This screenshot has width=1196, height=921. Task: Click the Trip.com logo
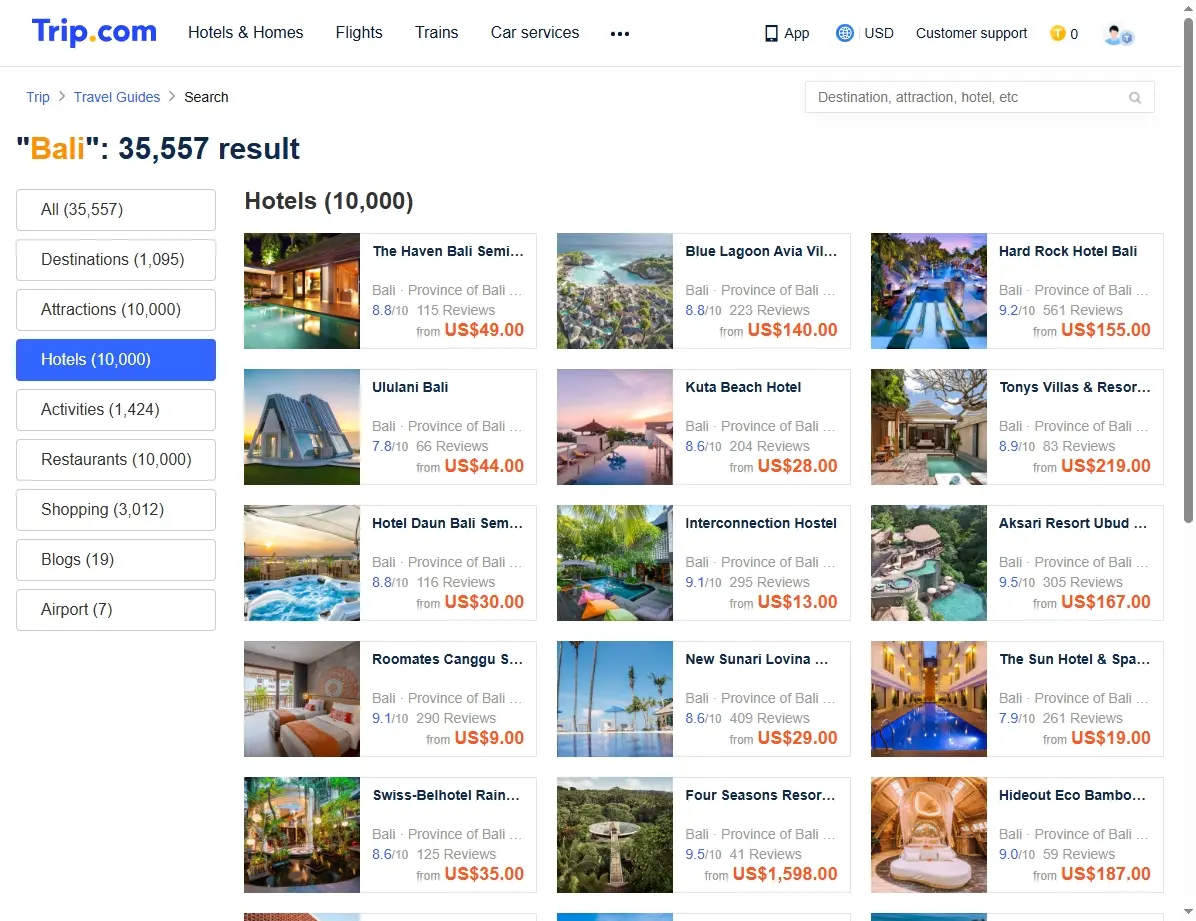point(94,32)
